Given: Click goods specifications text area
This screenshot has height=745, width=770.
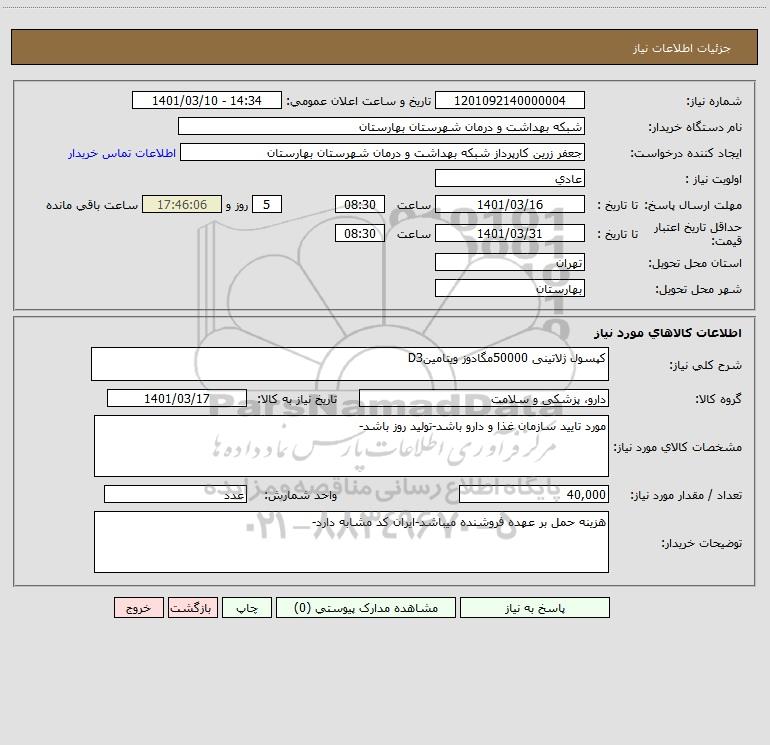Looking at the screenshot, I should [351, 446].
